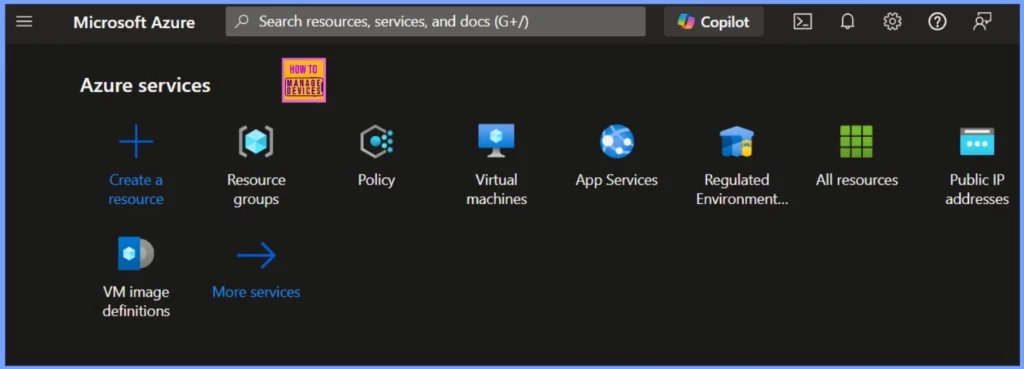Click the More services arrow icon
Image resolution: width=1024 pixels, height=369 pixels.
[x=256, y=255]
